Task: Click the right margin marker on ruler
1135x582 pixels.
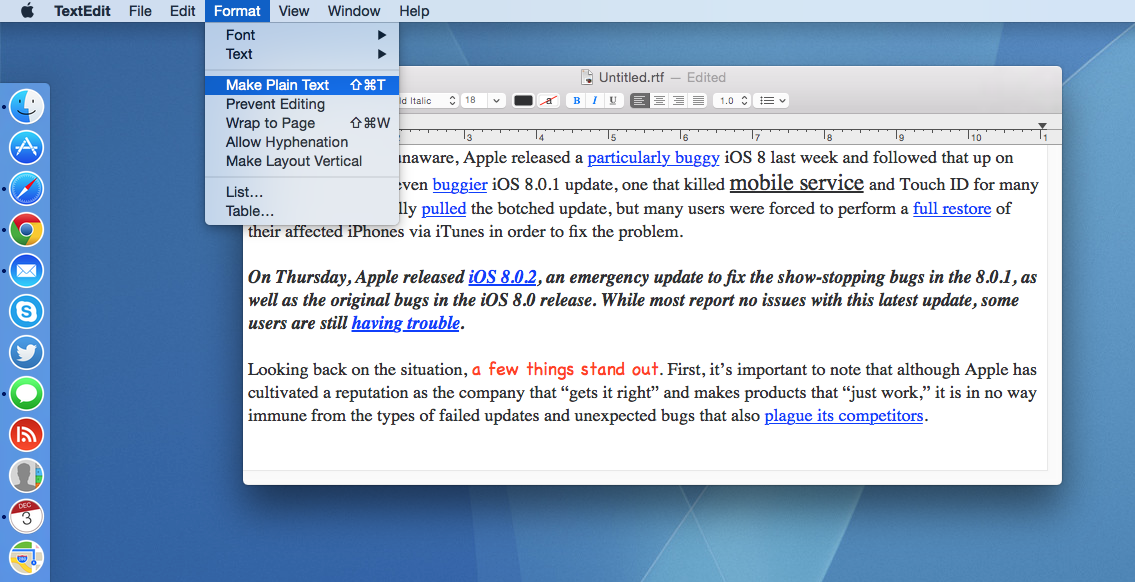Action: (1043, 125)
